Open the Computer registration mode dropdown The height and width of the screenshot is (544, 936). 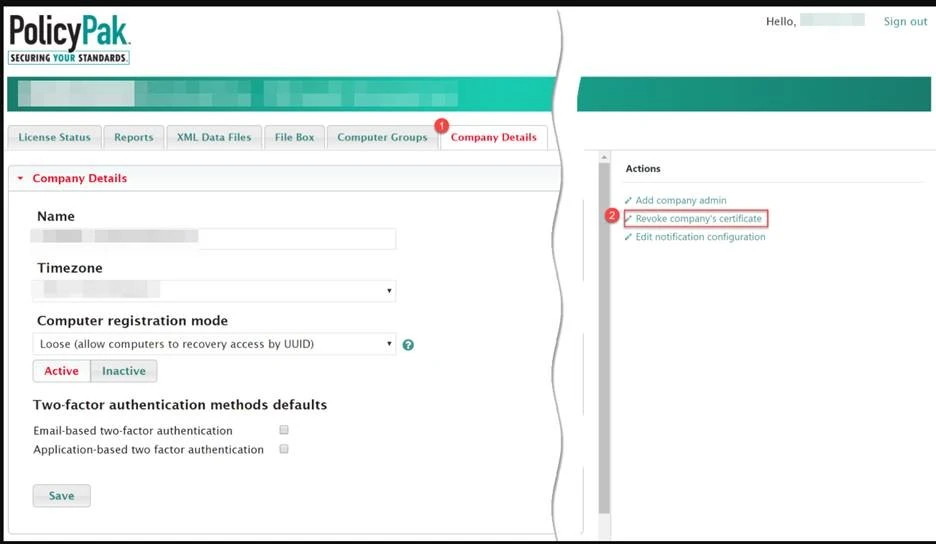coord(214,344)
